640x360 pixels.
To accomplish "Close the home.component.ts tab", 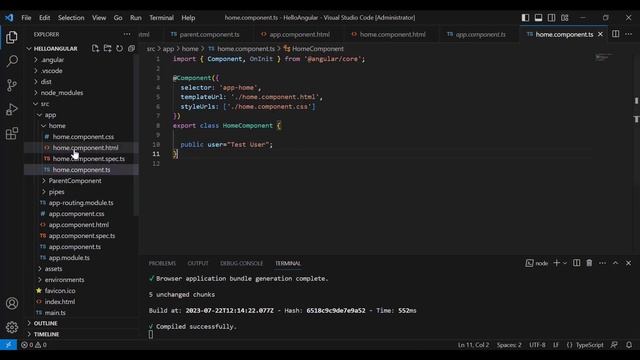I will click(x=600, y=34).
